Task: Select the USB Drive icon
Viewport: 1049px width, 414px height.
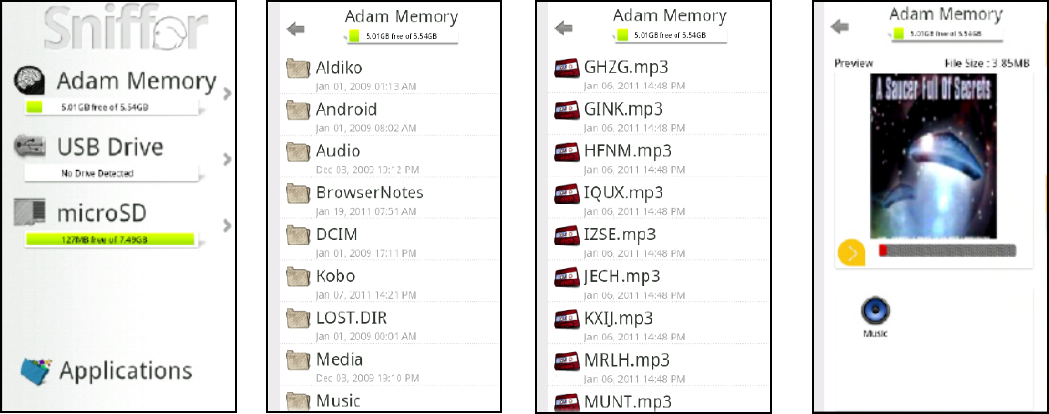Action: 30,145
